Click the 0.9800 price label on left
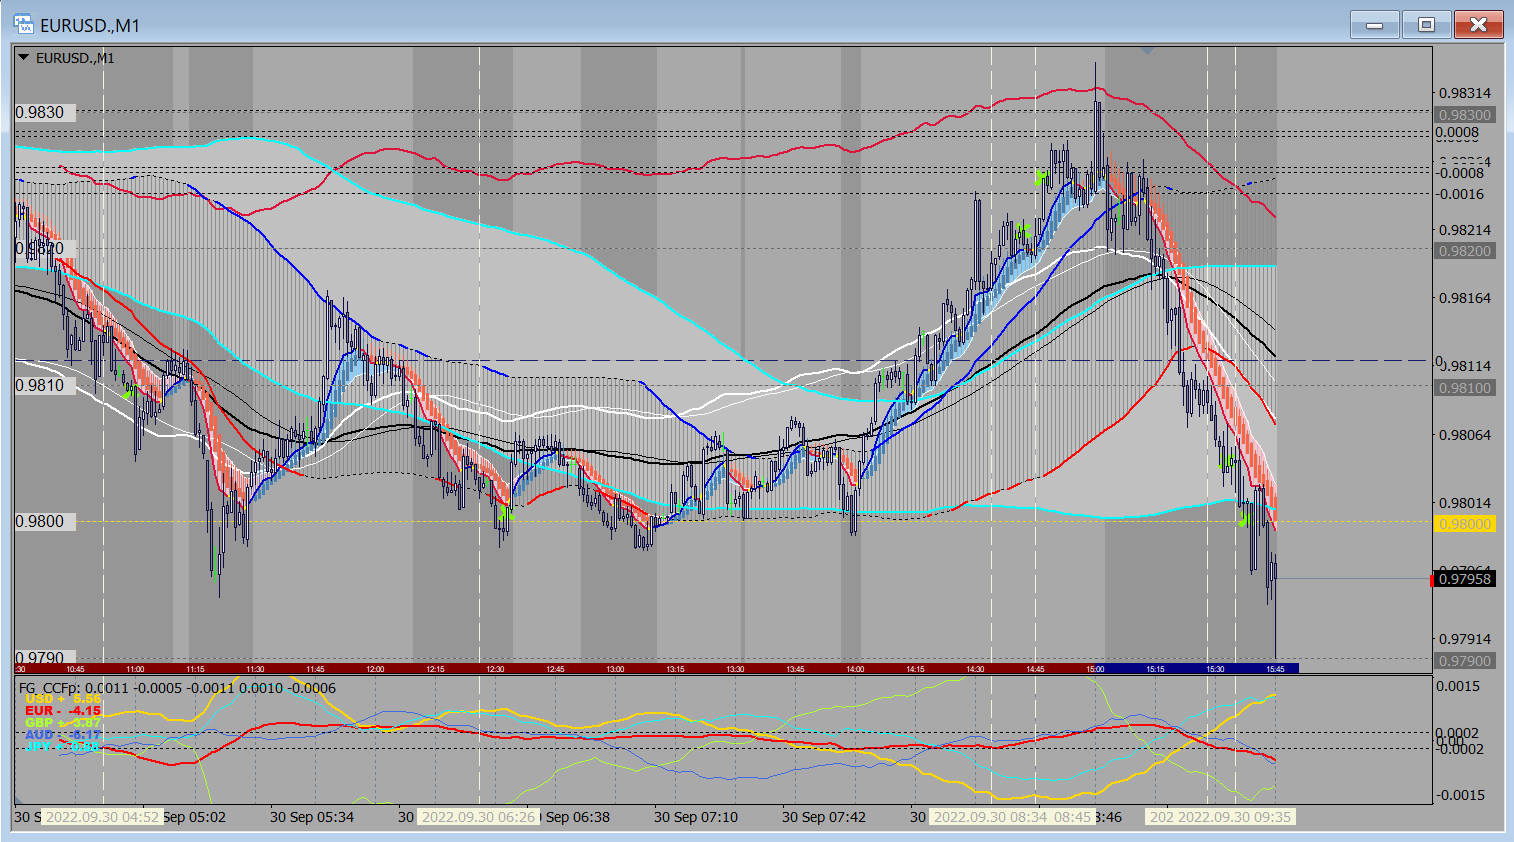 tap(41, 521)
